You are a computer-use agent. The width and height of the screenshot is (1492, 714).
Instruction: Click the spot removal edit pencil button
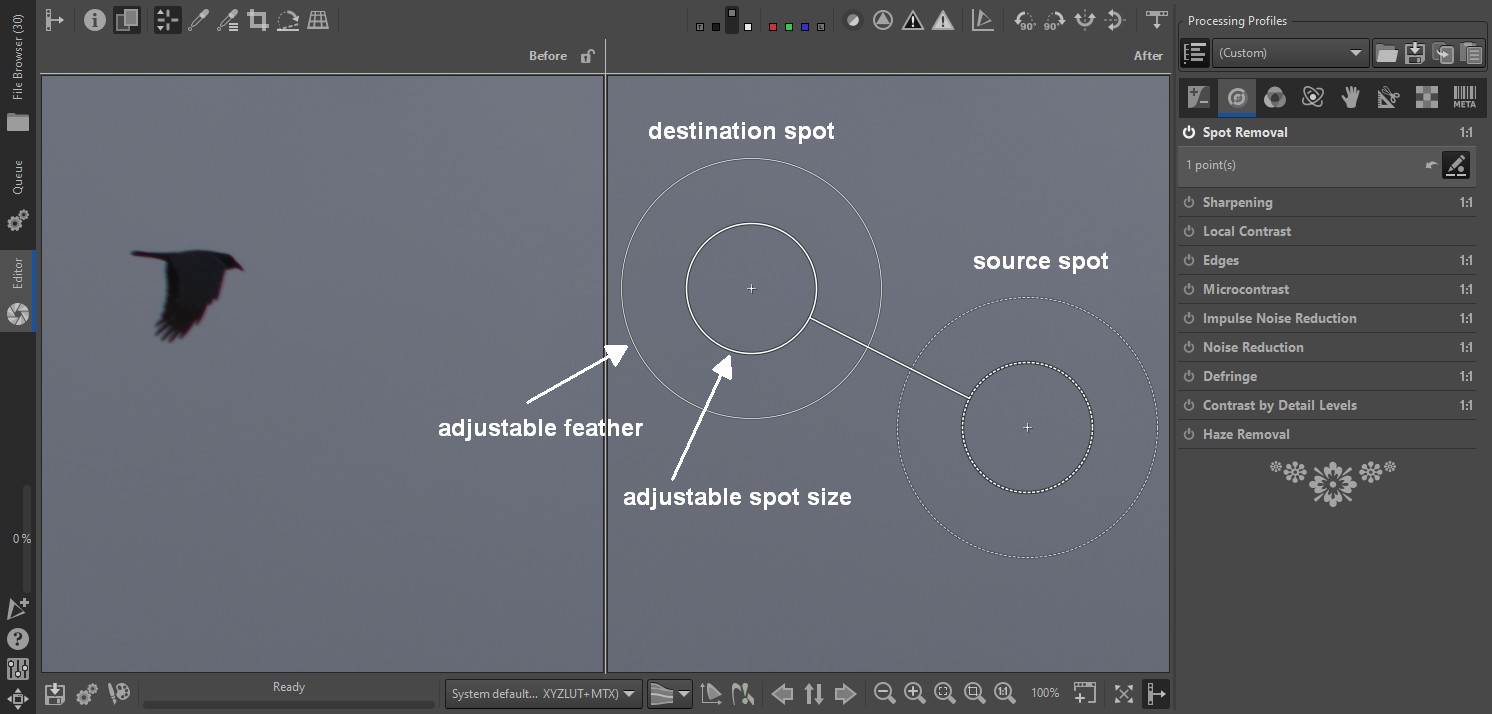pyautogui.click(x=1456, y=165)
